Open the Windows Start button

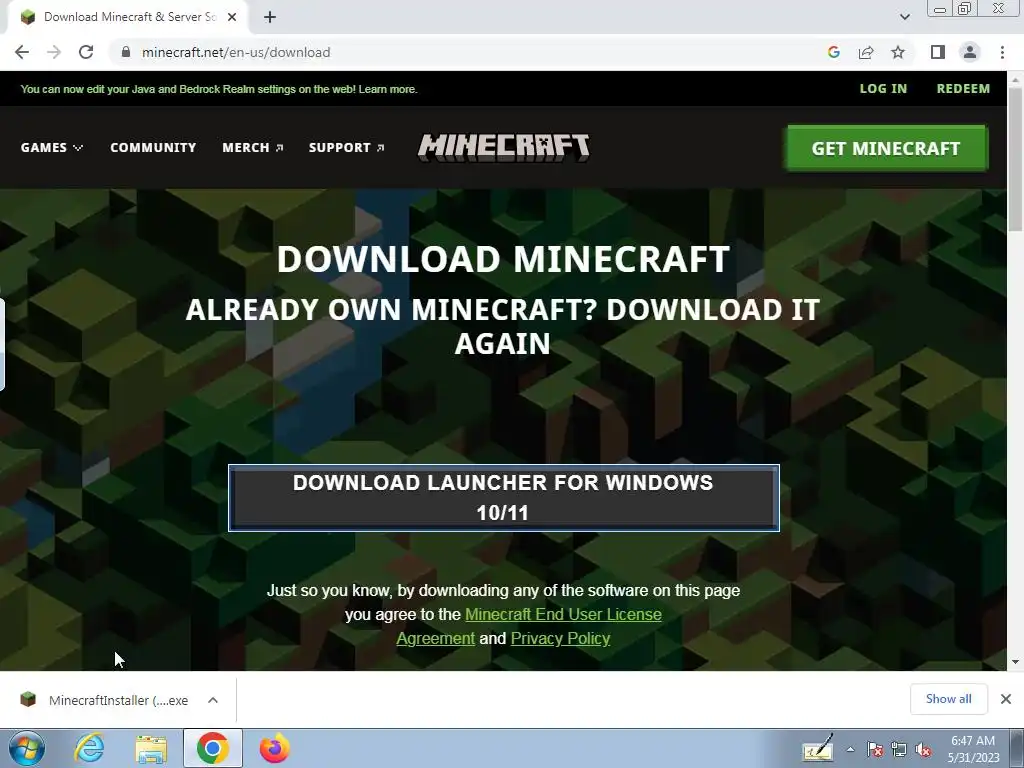pyautogui.click(x=27, y=748)
